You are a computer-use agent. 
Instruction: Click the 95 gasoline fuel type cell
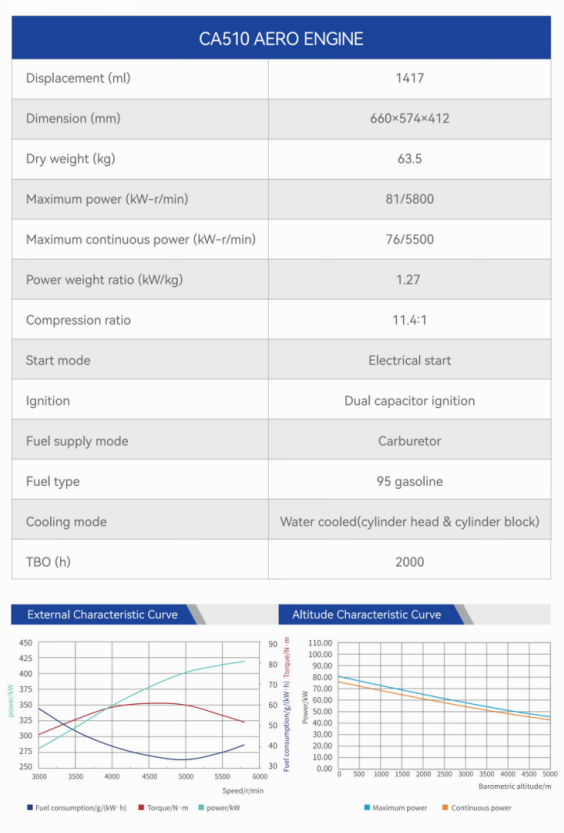(x=409, y=481)
